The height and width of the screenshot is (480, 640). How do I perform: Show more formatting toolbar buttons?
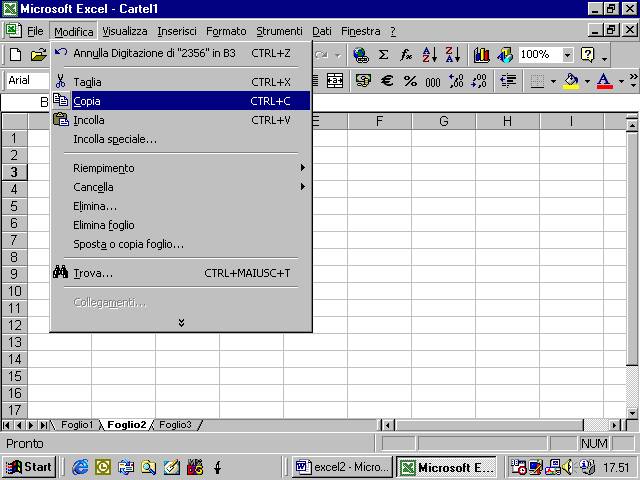point(633,80)
